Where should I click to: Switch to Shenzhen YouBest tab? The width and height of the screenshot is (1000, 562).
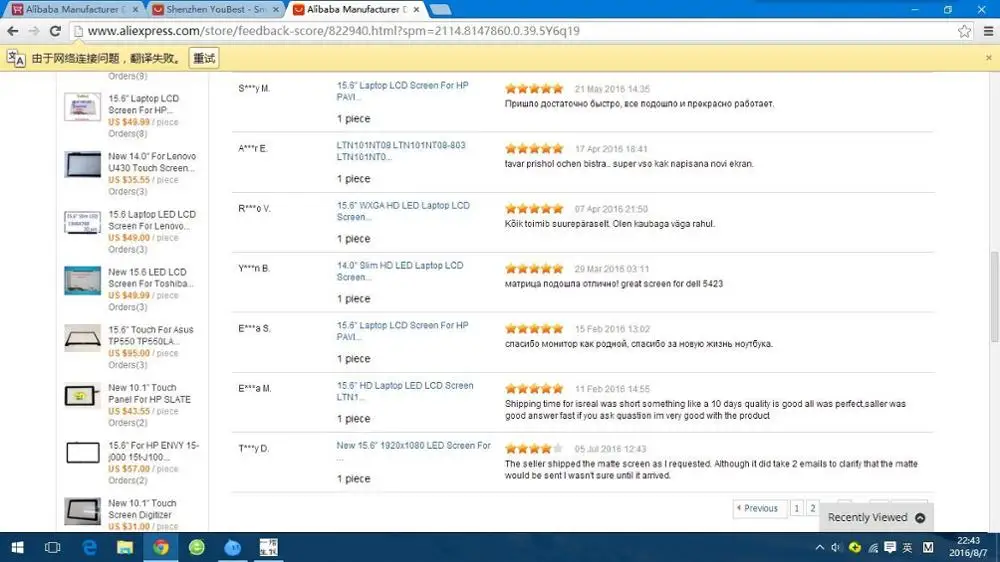[214, 10]
